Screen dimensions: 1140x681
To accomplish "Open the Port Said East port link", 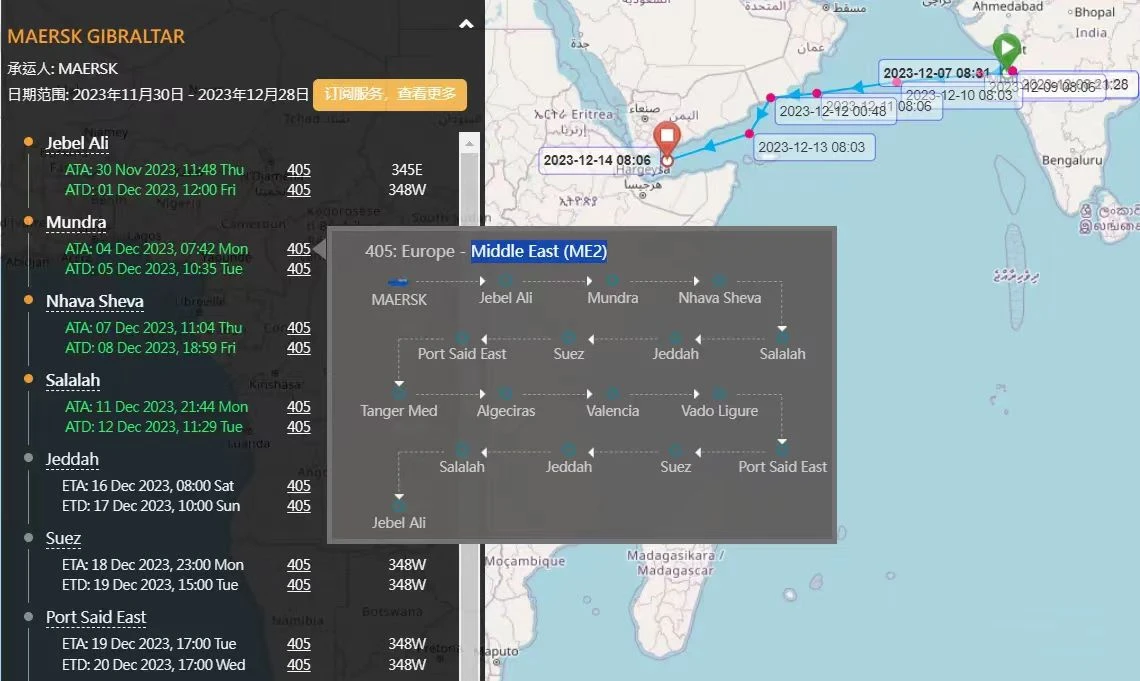I will 96,618.
